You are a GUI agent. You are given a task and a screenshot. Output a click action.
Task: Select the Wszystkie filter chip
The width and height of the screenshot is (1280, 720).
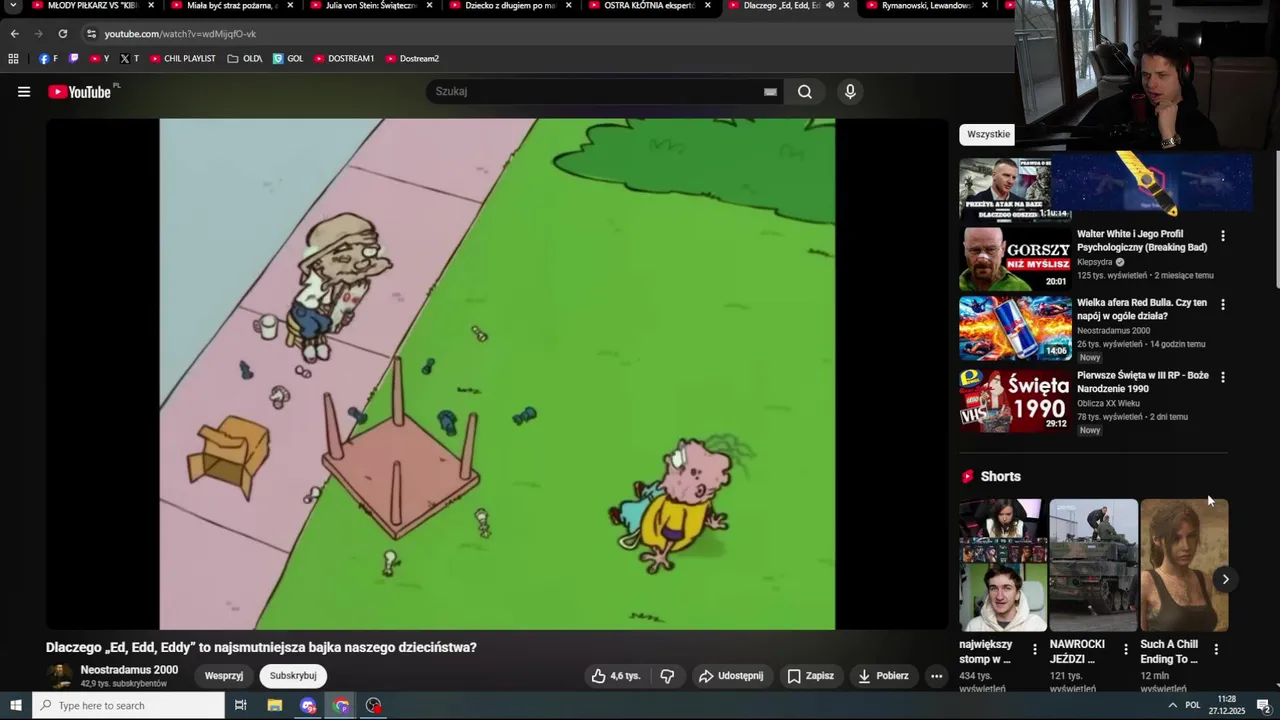tap(988, 134)
